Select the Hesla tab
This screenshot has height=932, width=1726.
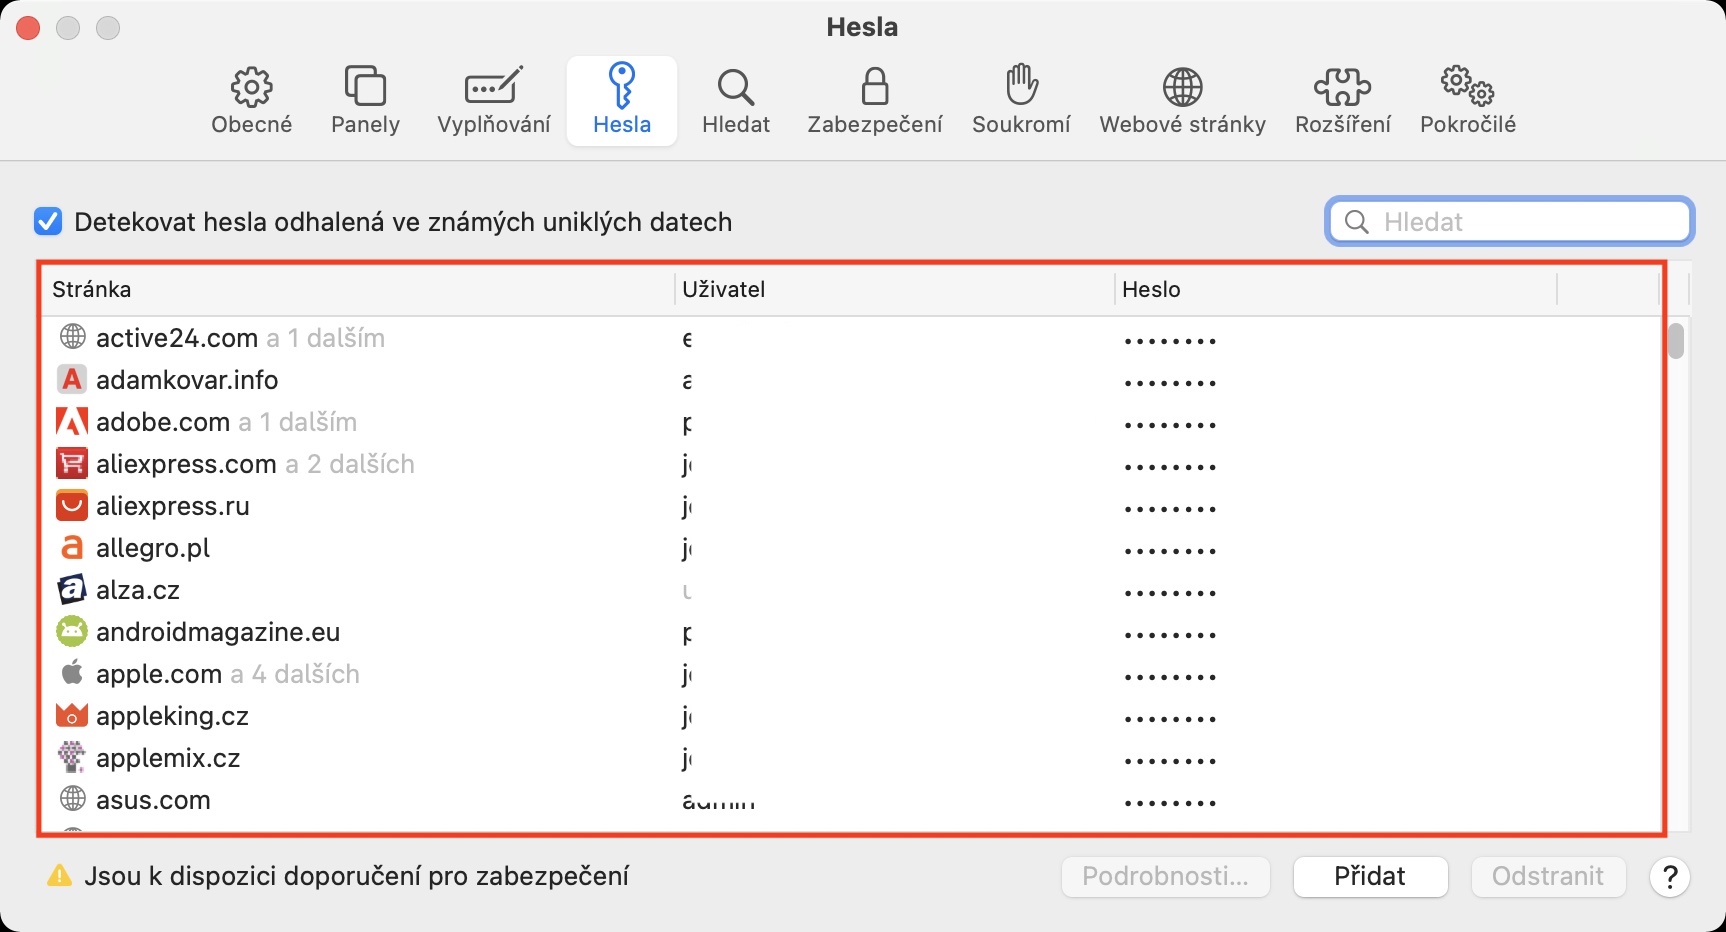[x=622, y=100]
